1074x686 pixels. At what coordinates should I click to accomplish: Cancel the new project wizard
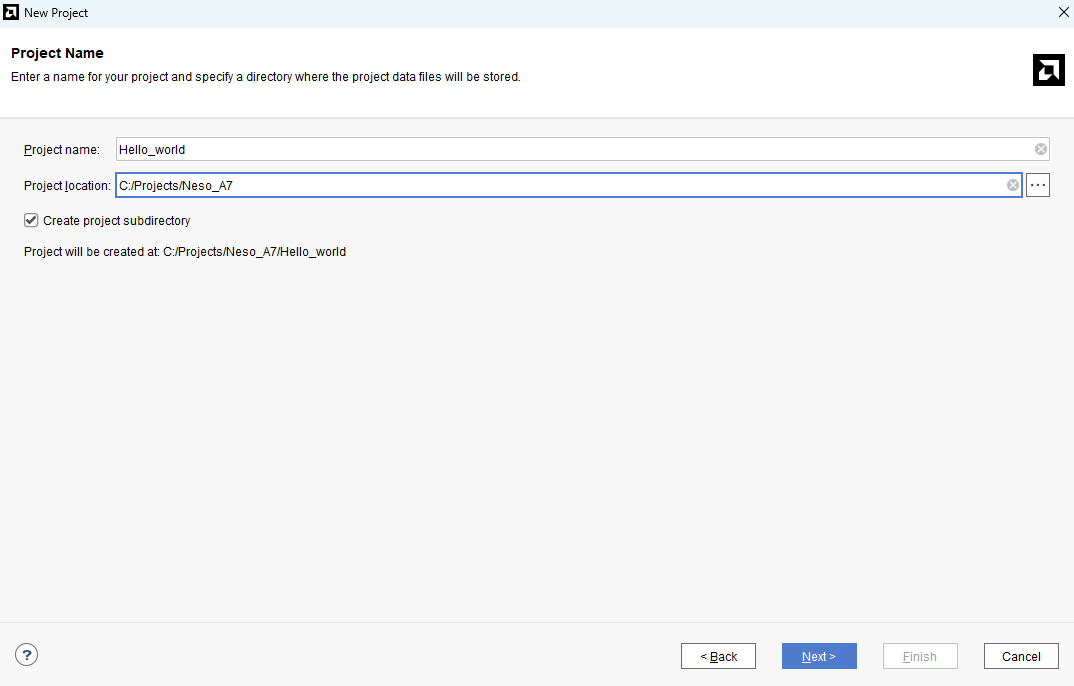1021,656
